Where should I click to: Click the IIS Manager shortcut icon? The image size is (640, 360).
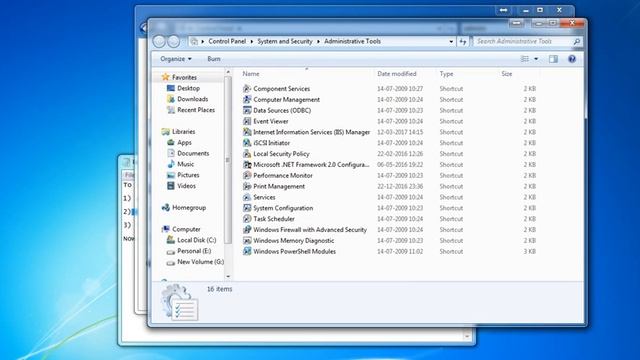click(x=247, y=132)
